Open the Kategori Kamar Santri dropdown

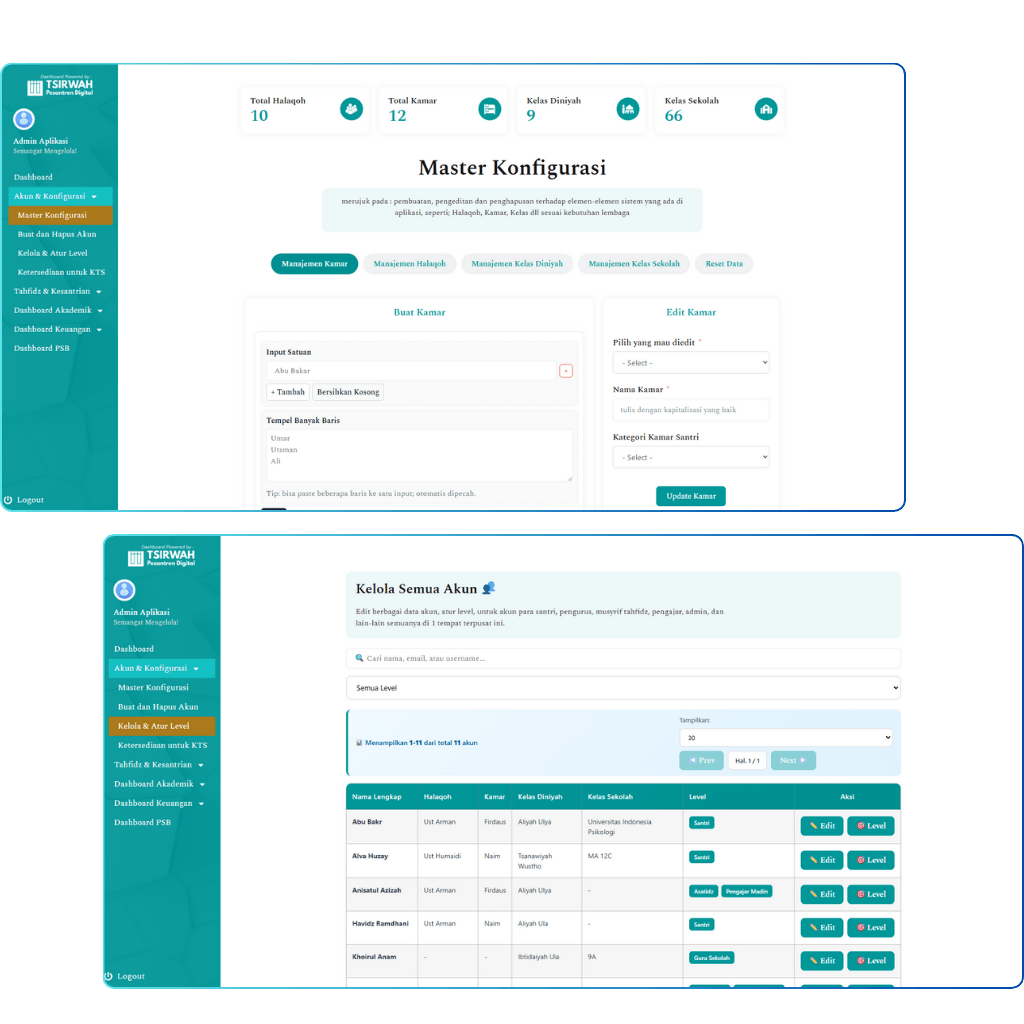click(691, 457)
